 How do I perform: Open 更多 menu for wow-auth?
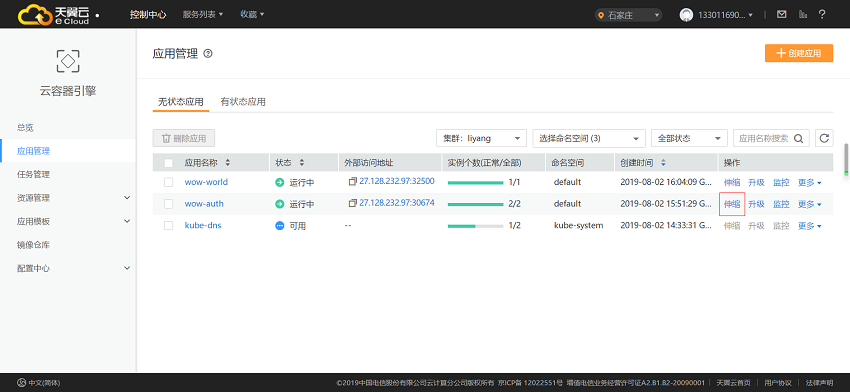point(809,204)
